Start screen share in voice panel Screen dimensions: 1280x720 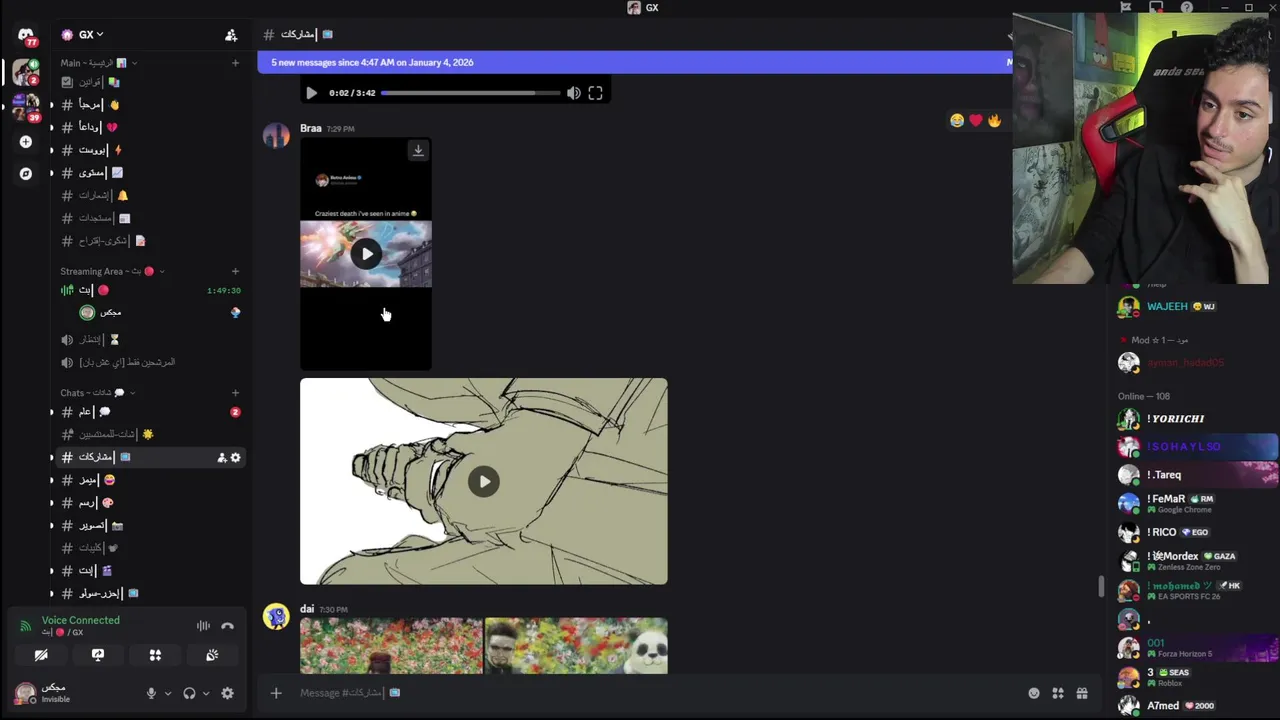98,655
